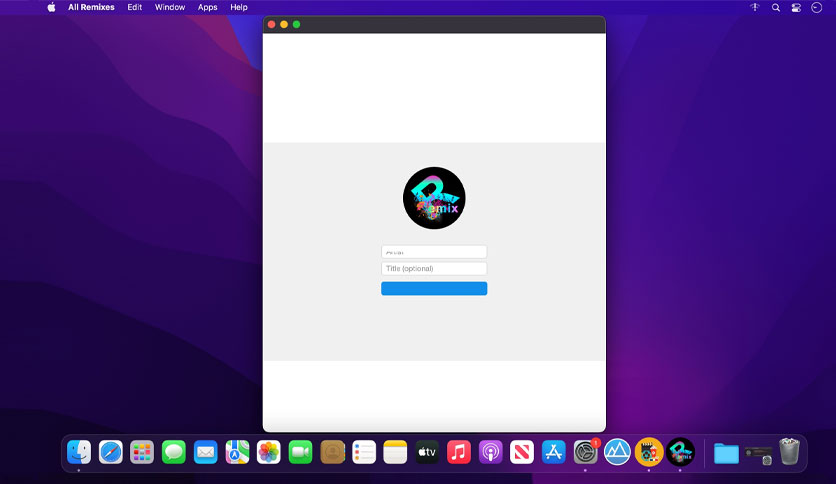Open Messages from the Dock
836x484 pixels.
tap(174, 453)
